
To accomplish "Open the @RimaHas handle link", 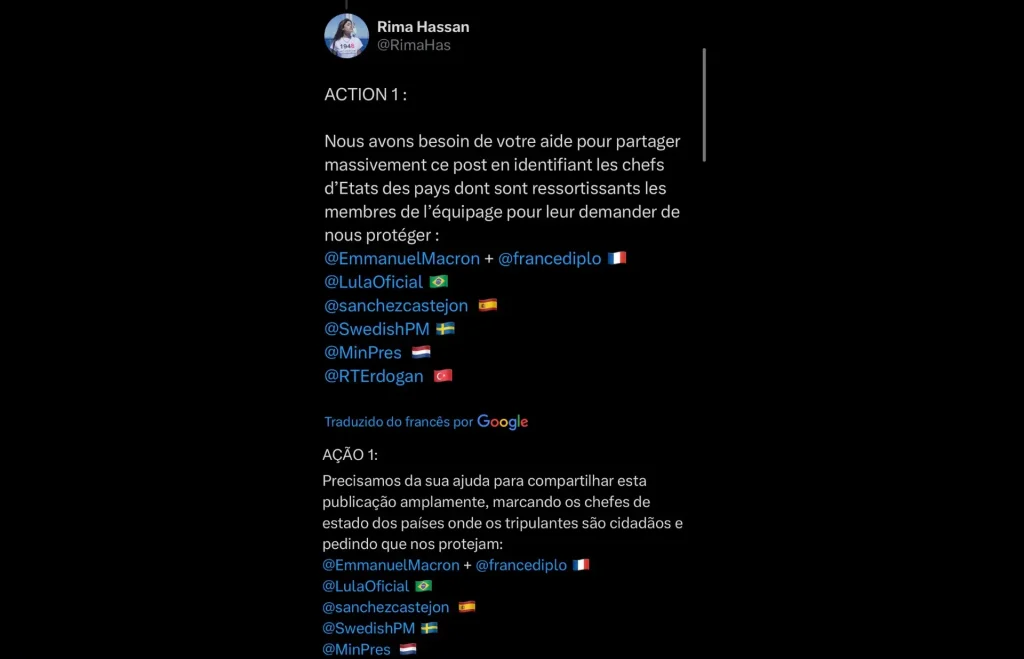I will coord(413,45).
